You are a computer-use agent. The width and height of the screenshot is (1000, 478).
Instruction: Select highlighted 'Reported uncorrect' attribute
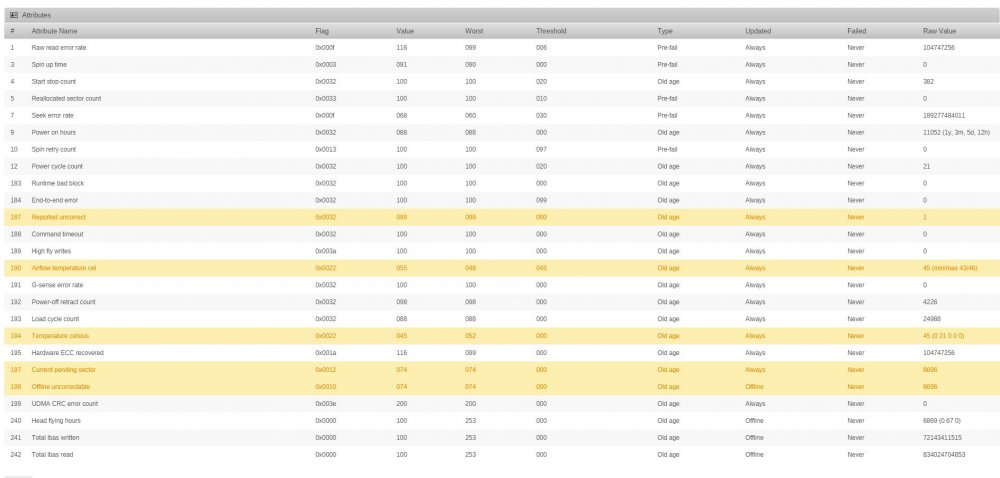(58, 217)
